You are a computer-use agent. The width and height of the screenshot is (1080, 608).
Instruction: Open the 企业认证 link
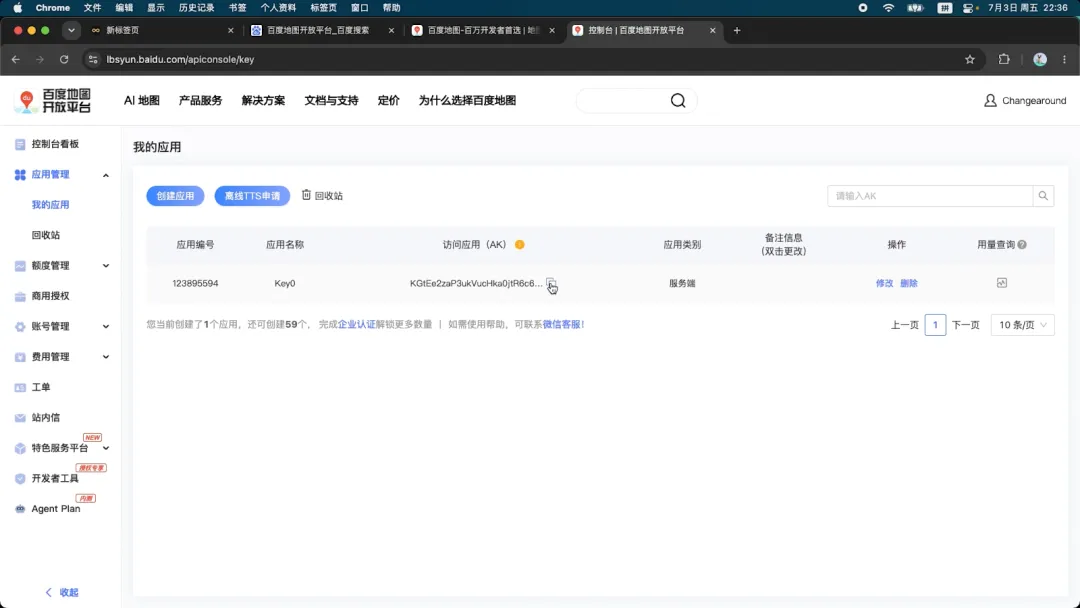click(357, 324)
